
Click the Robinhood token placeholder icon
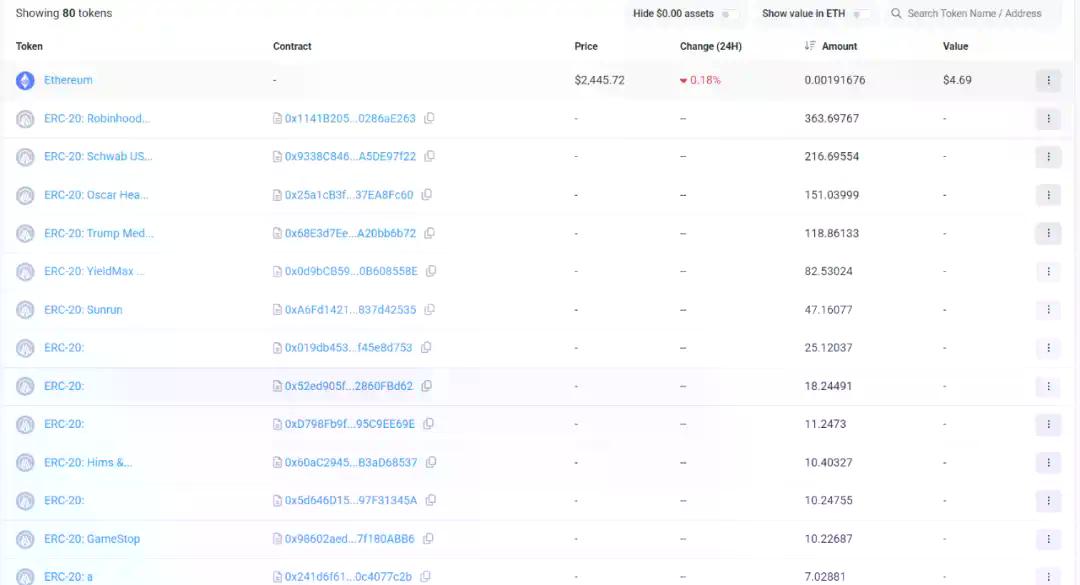point(25,119)
